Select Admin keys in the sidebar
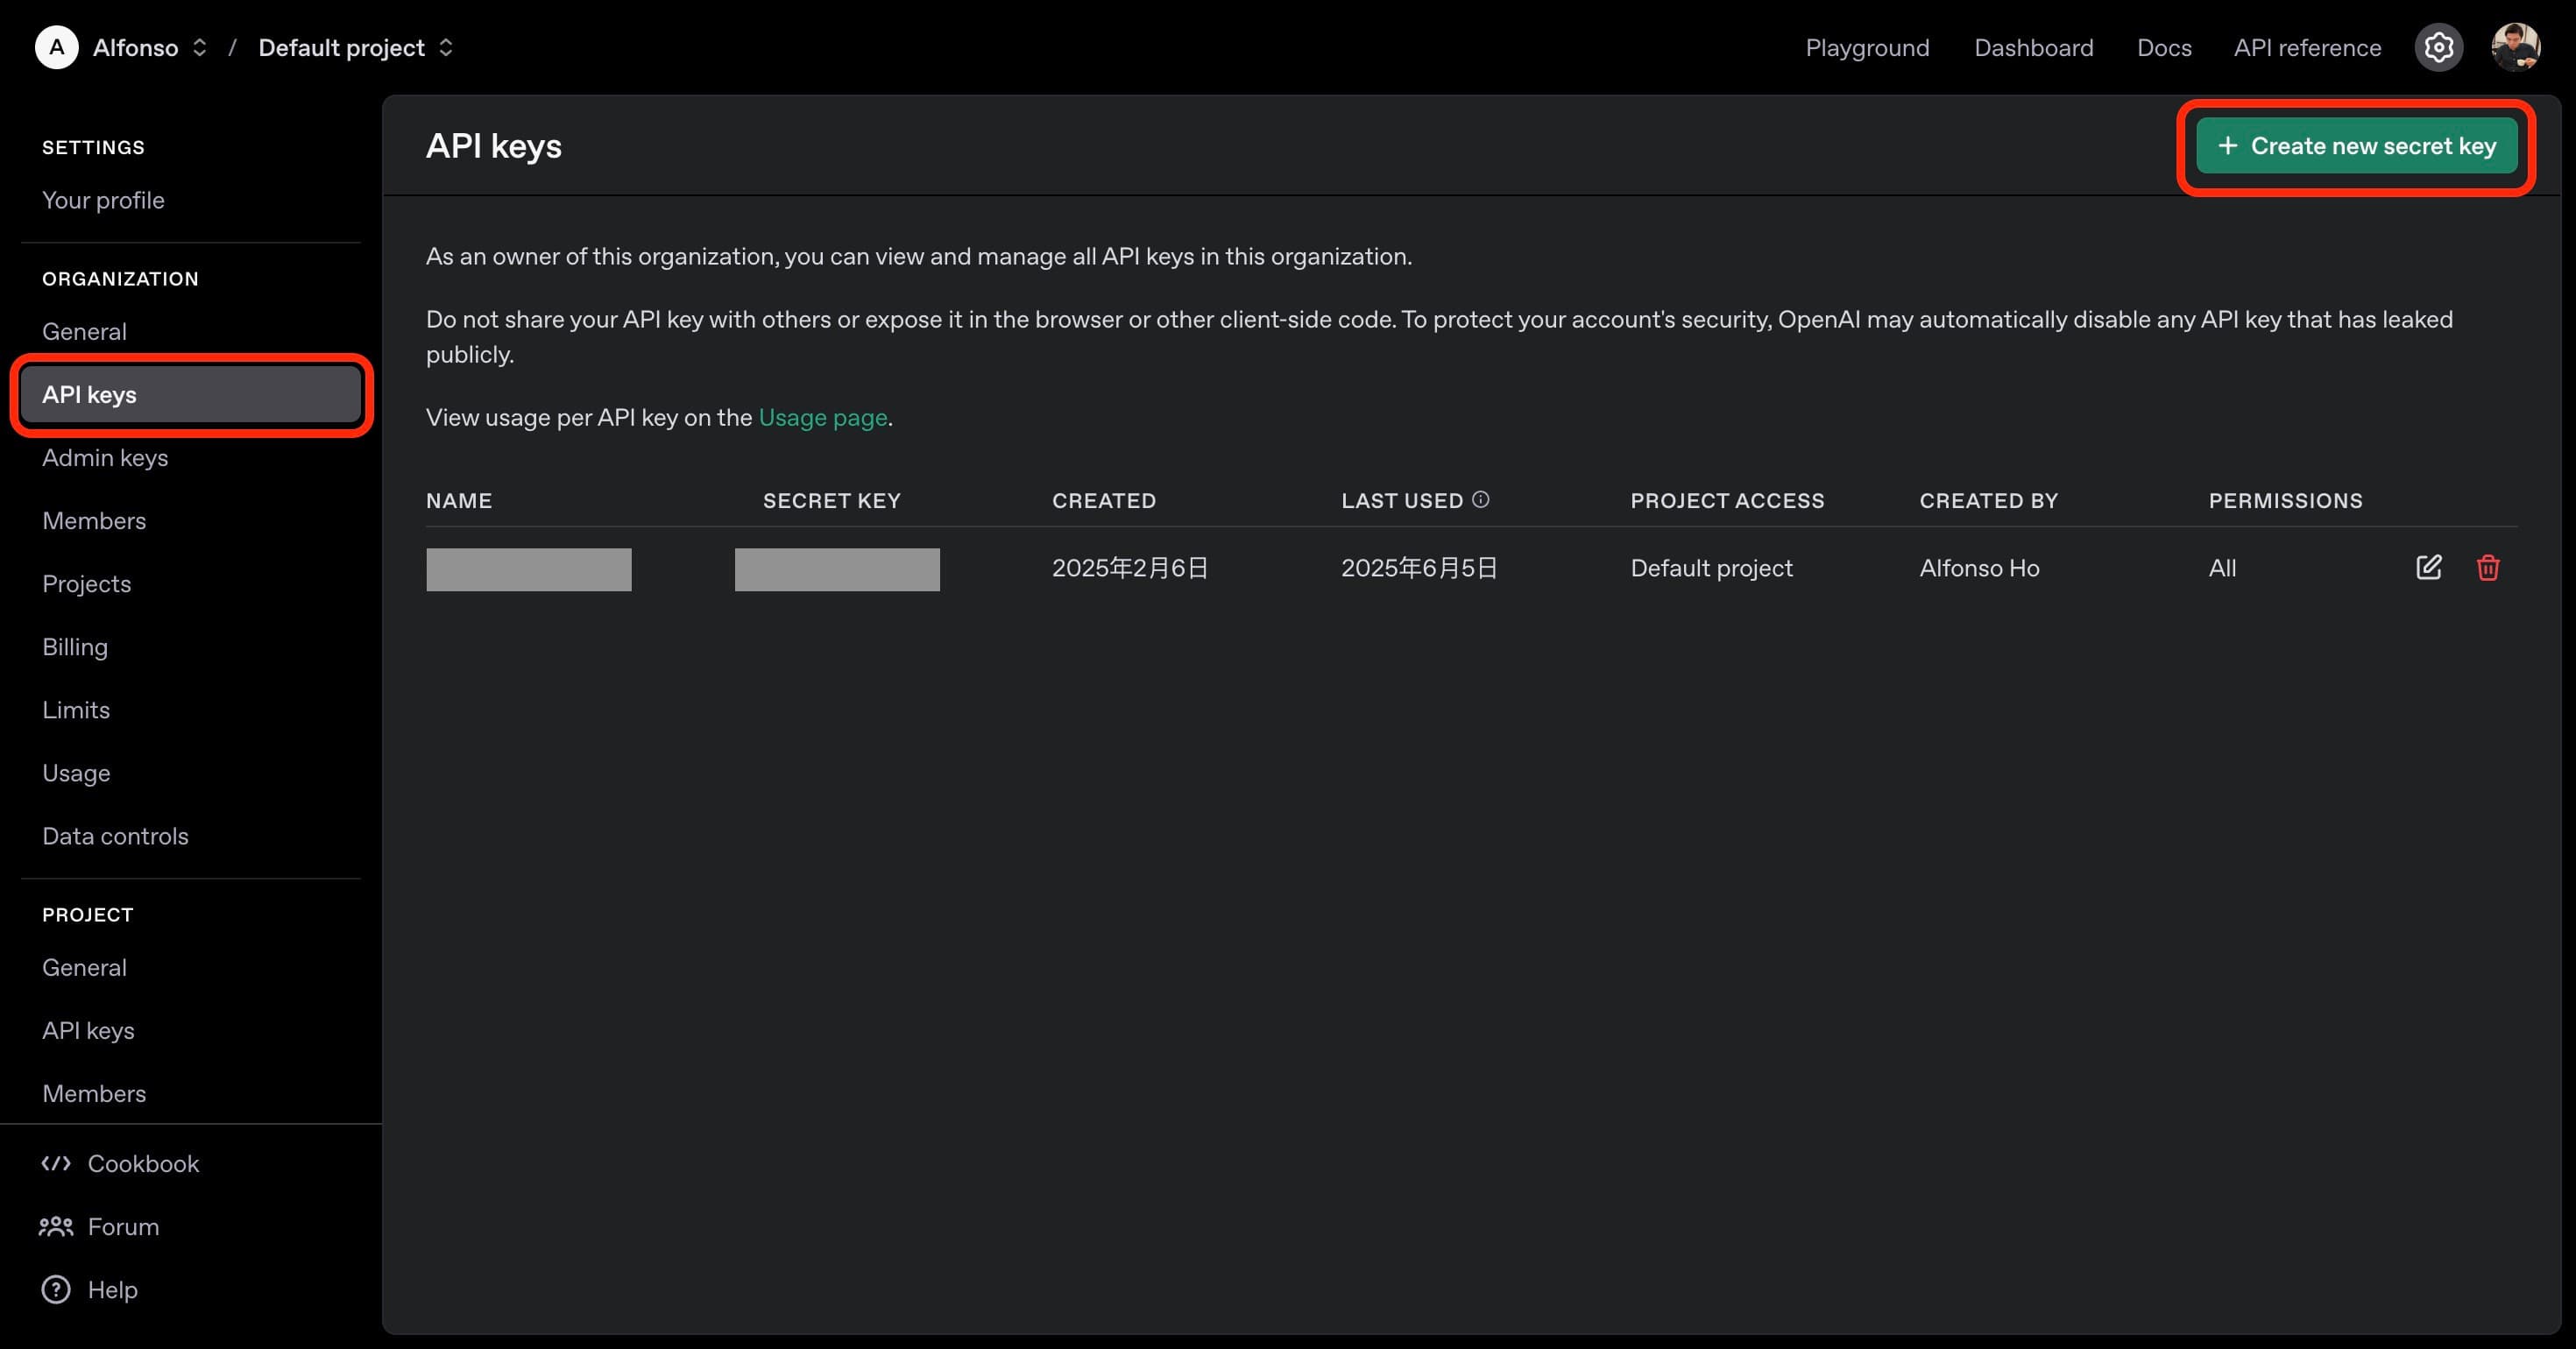The width and height of the screenshot is (2576, 1349). pos(105,457)
